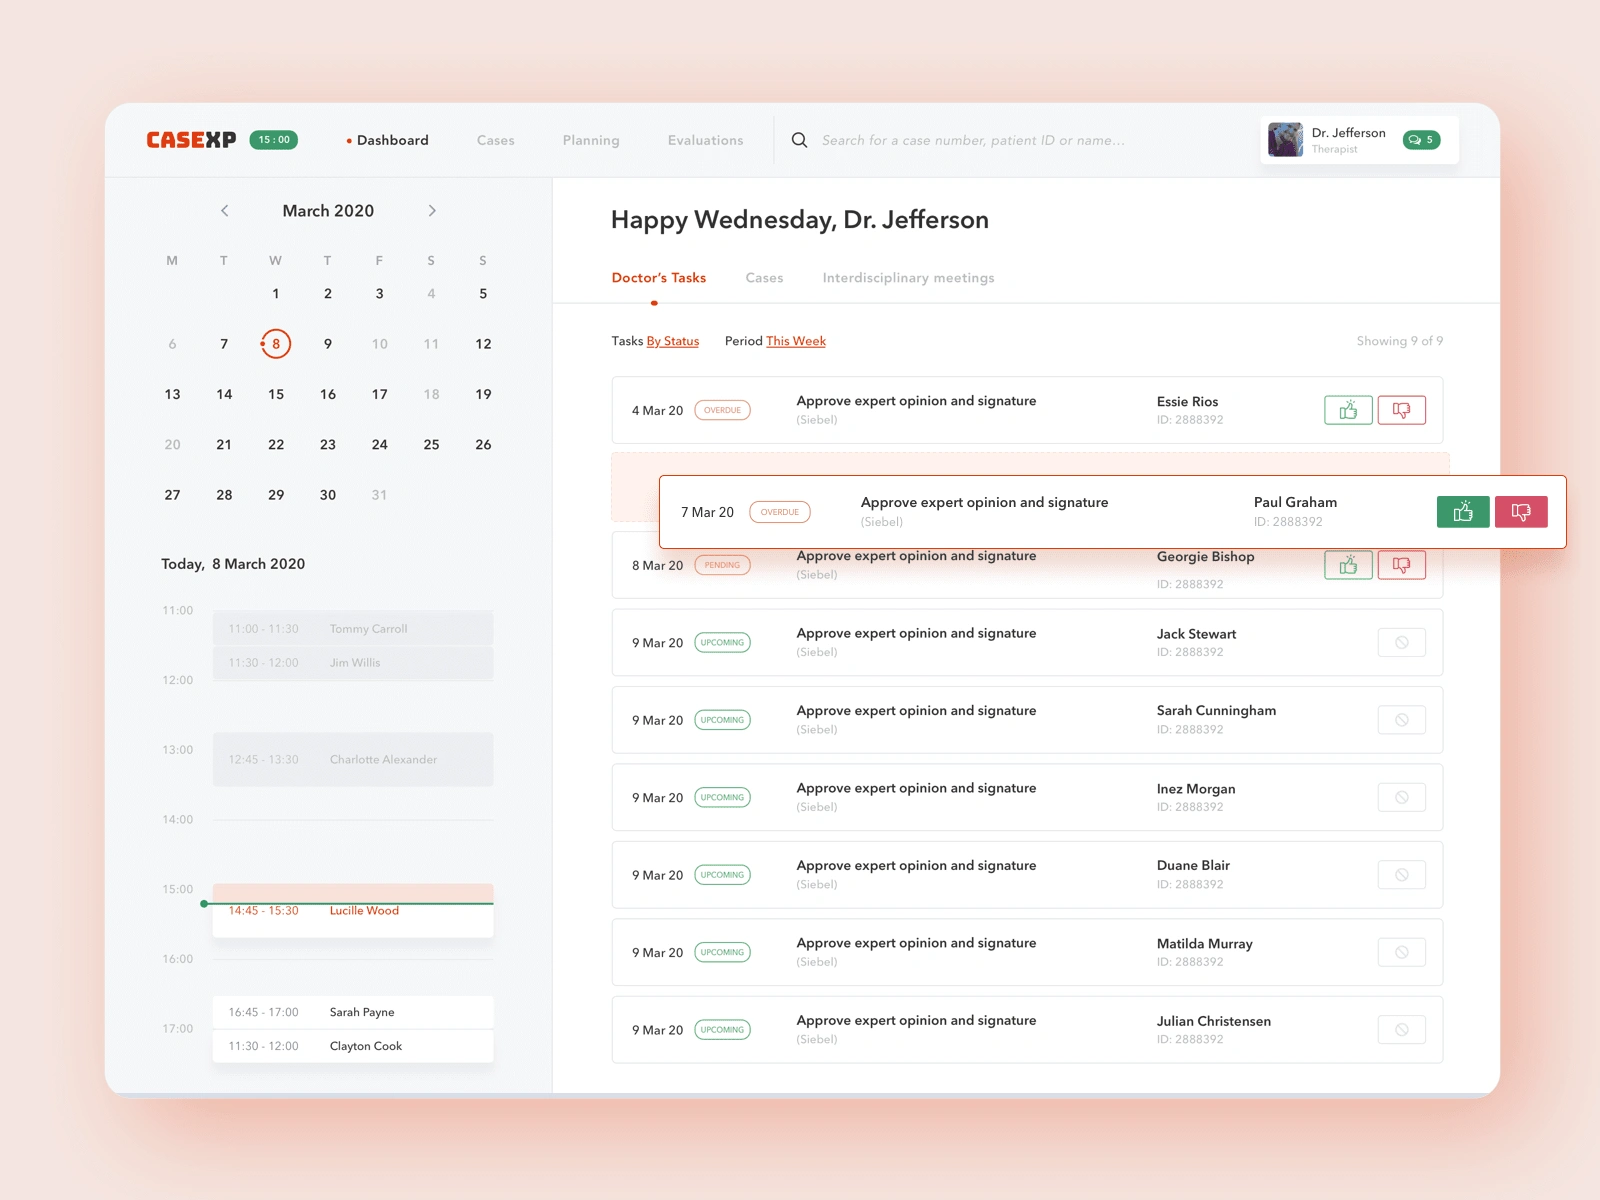The width and height of the screenshot is (1600, 1200).
Task: Click patient name Julian Christensen
Action: pyautogui.click(x=1213, y=1021)
